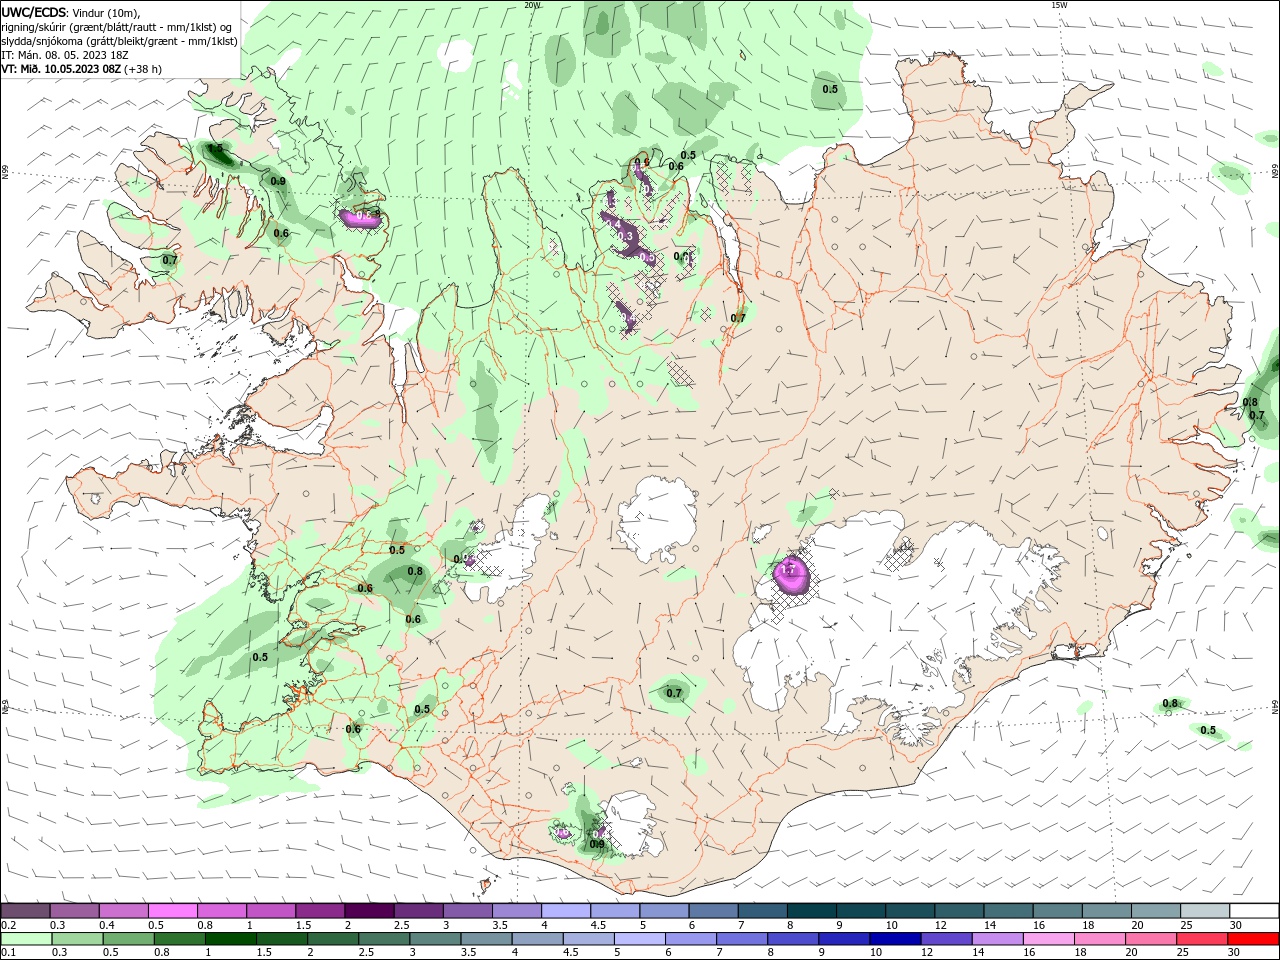Click the bright red swatch labeled 30, lower row
Viewport: 1280px width, 960px height.
pos(1255,938)
